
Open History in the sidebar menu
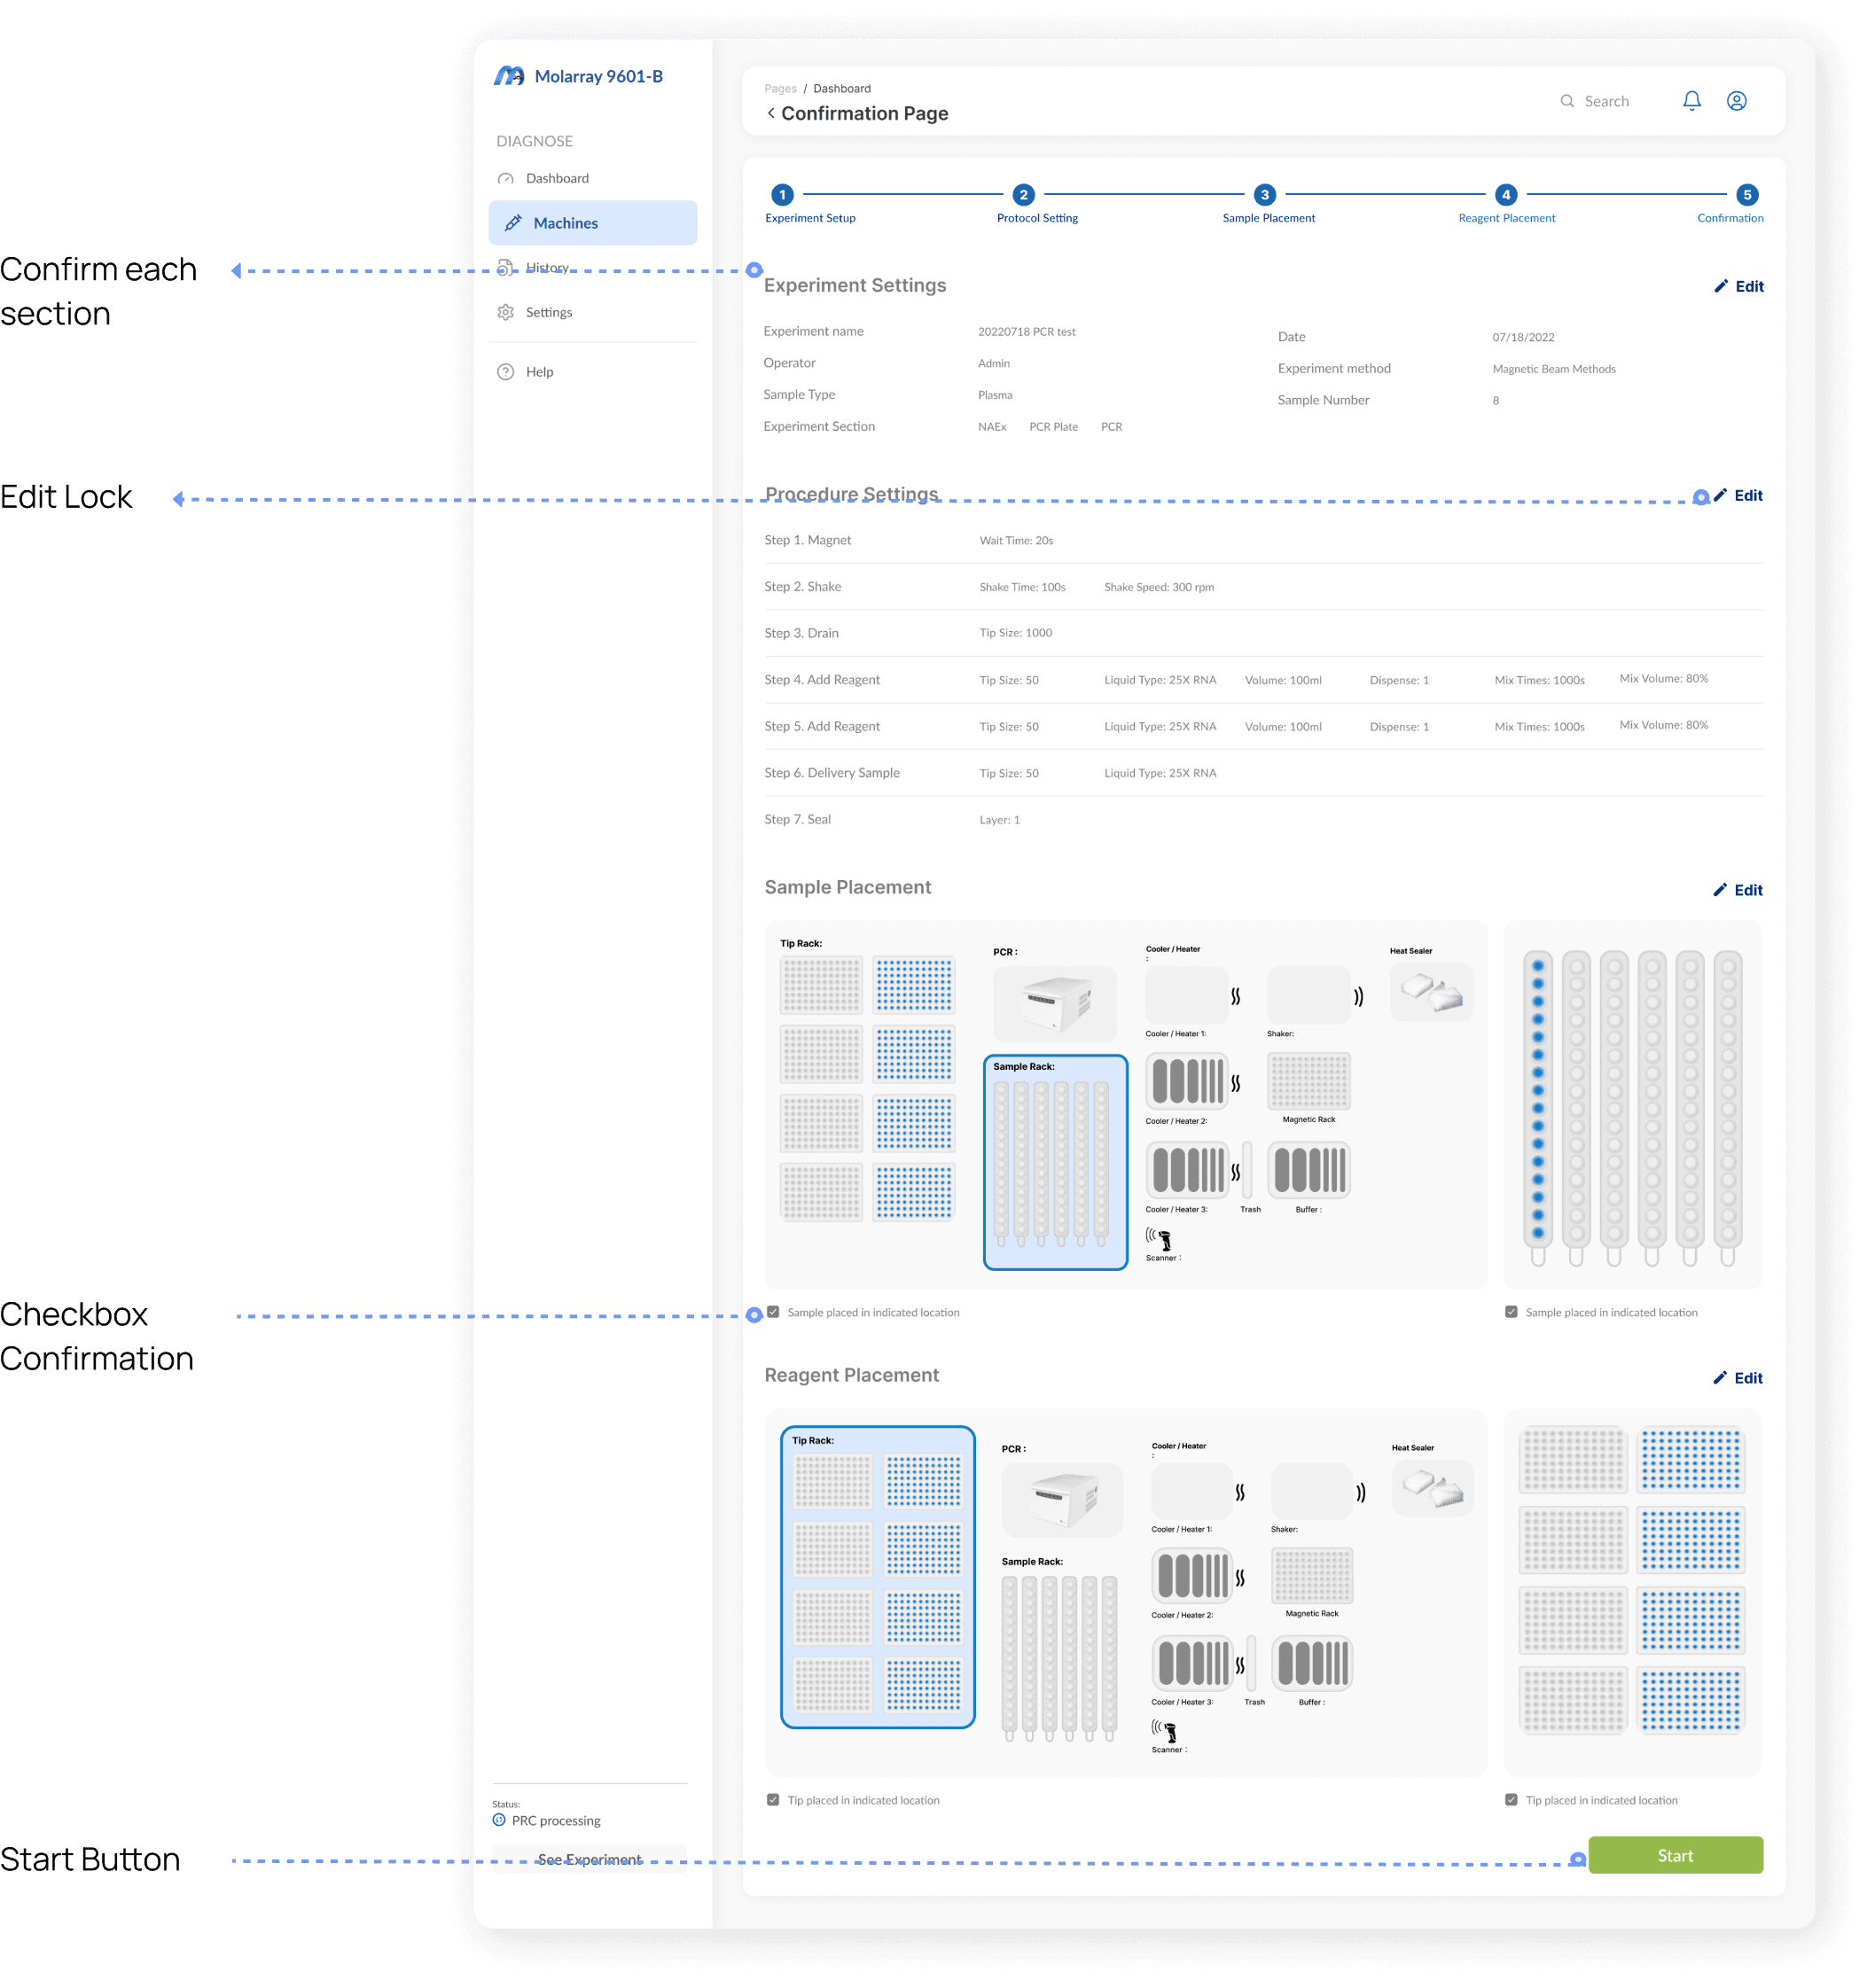tap(547, 268)
